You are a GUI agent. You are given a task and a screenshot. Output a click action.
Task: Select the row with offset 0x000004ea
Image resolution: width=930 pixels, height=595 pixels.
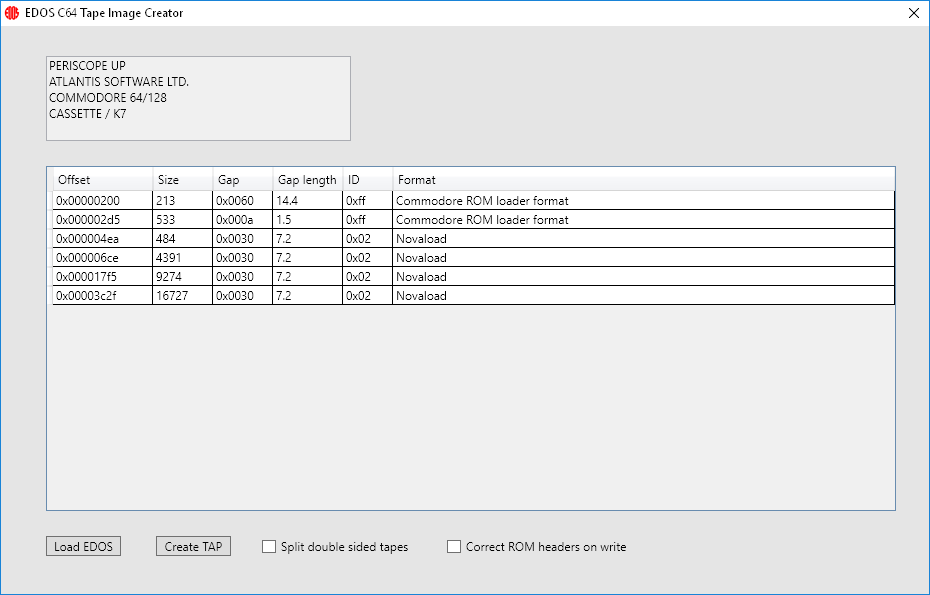[x=473, y=238]
